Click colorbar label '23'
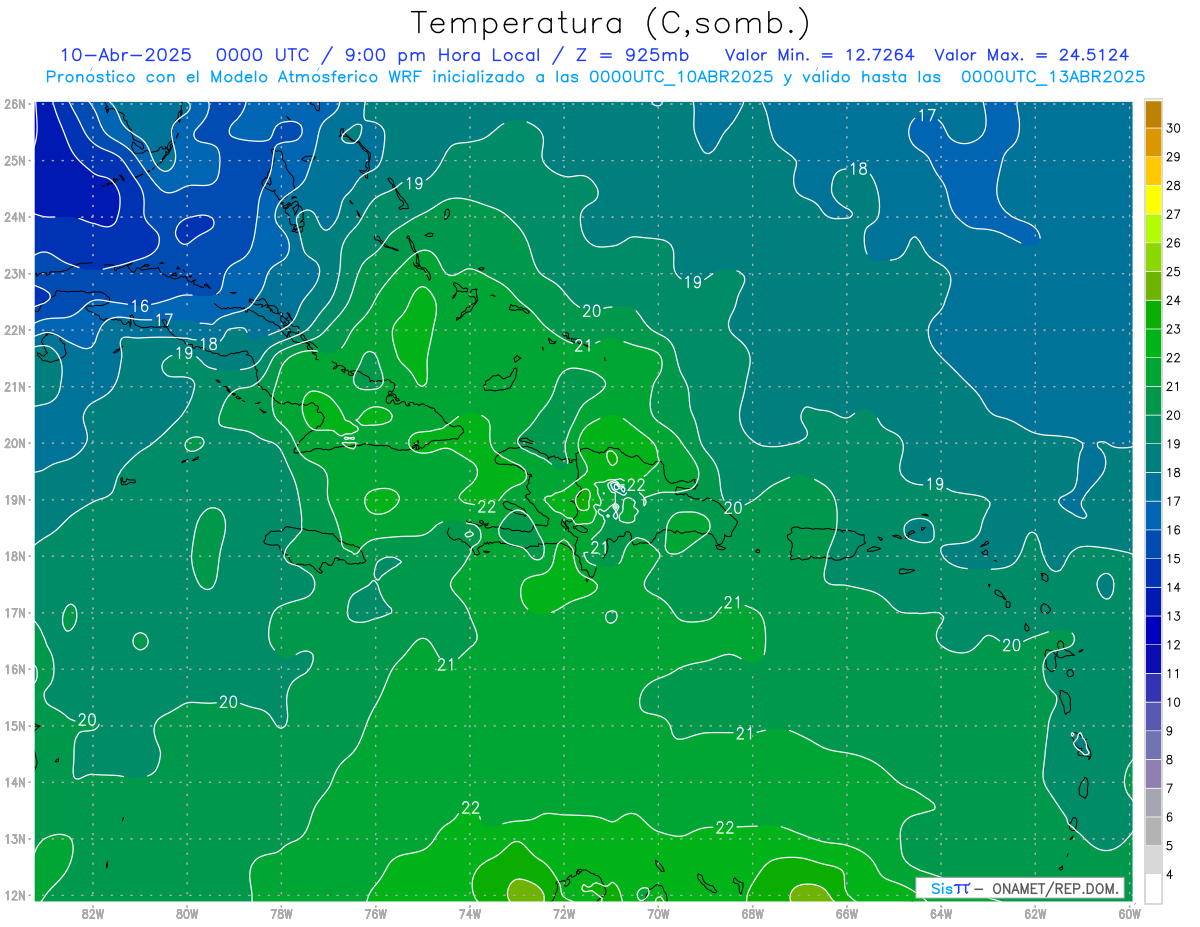 (1174, 328)
